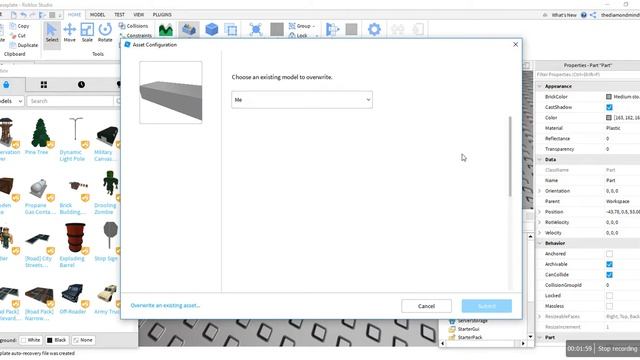Click the Play icon in the ribbon
640x360 pixels.
coord(332,29)
